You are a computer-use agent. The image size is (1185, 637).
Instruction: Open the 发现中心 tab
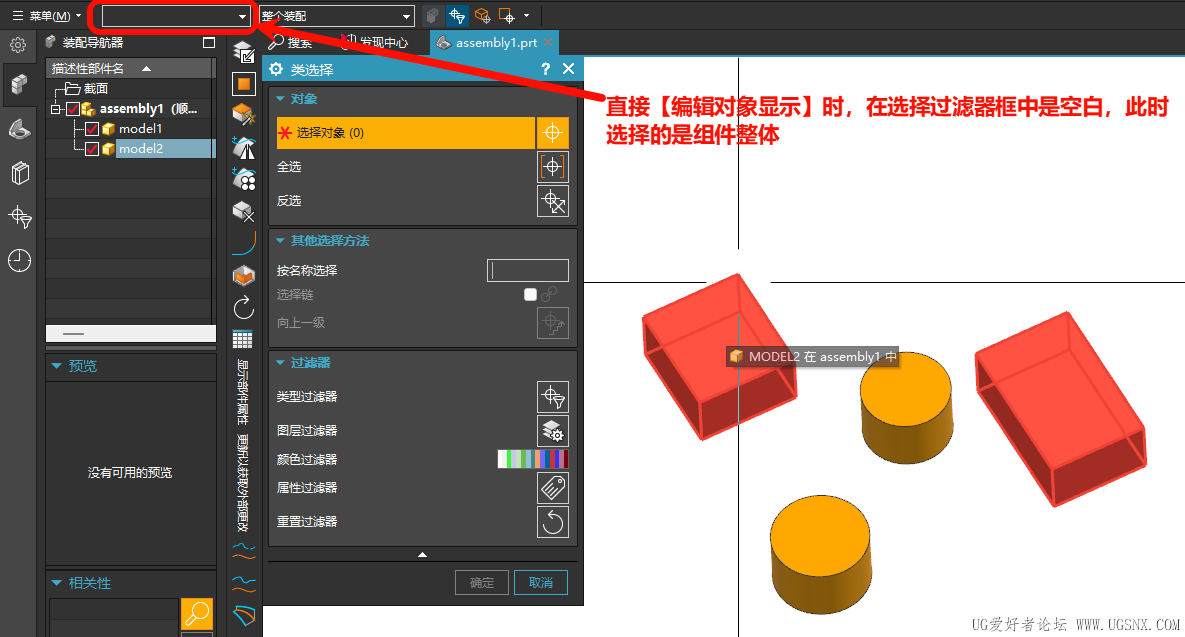[x=376, y=42]
